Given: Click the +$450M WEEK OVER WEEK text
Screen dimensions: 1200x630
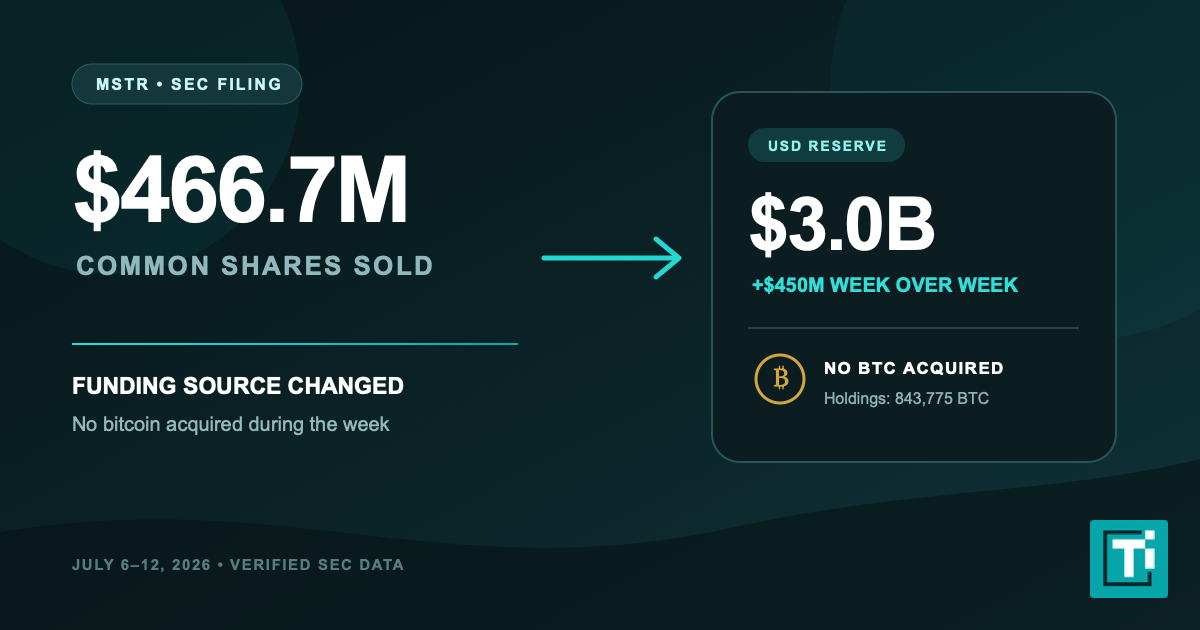Looking at the screenshot, I should pyautogui.click(x=885, y=285).
